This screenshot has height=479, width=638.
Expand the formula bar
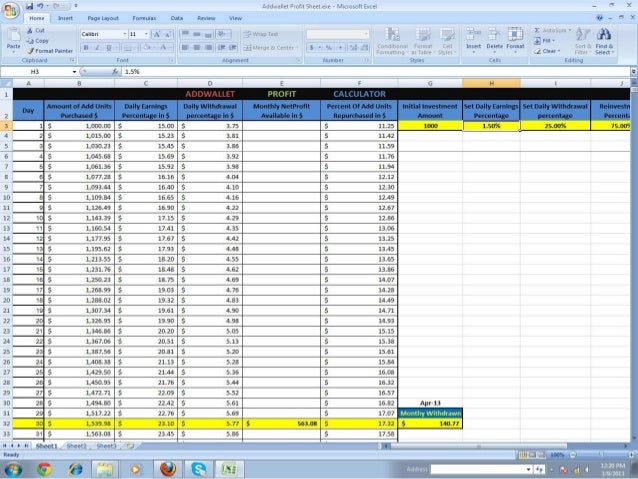[634, 72]
